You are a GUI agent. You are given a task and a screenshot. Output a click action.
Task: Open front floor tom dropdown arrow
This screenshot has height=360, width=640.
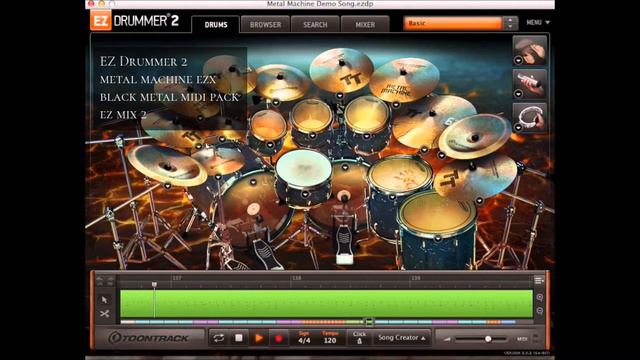(x=438, y=238)
